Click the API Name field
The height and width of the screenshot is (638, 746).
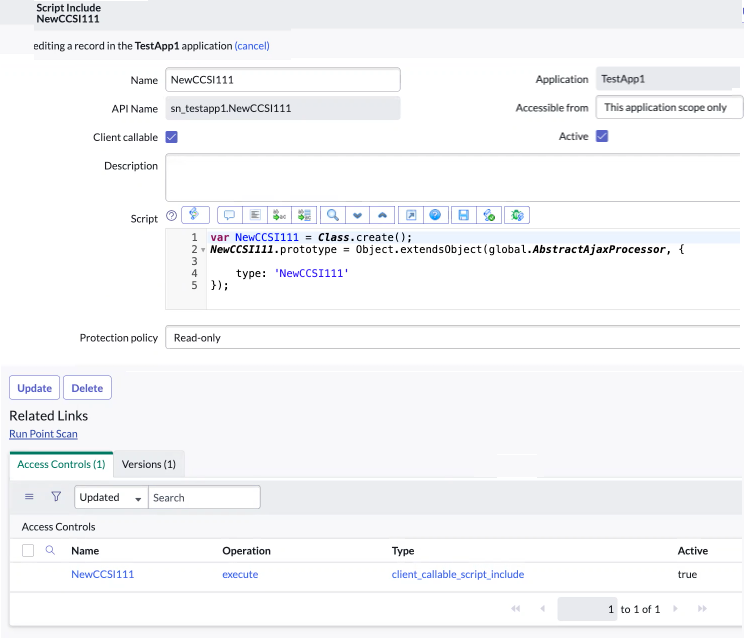click(283, 108)
